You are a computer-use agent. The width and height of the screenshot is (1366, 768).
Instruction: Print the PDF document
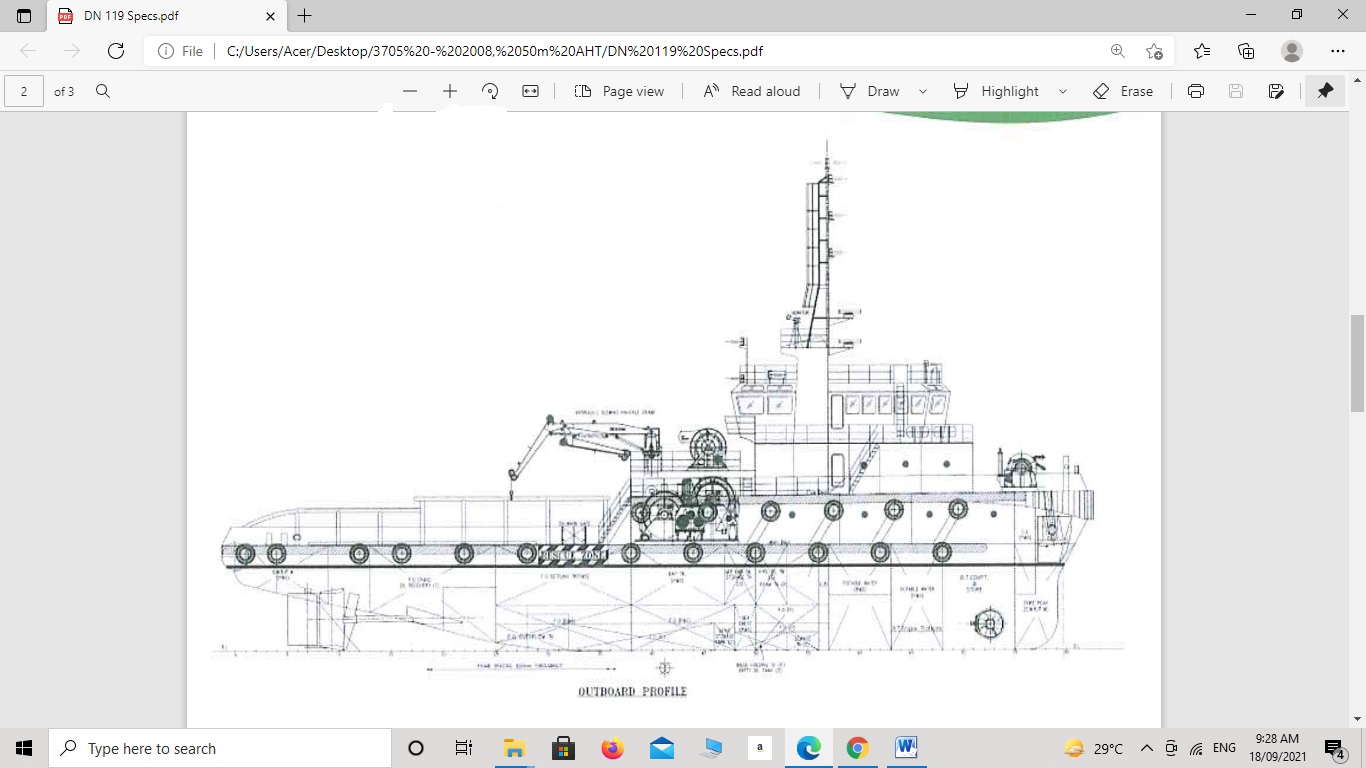point(1196,91)
